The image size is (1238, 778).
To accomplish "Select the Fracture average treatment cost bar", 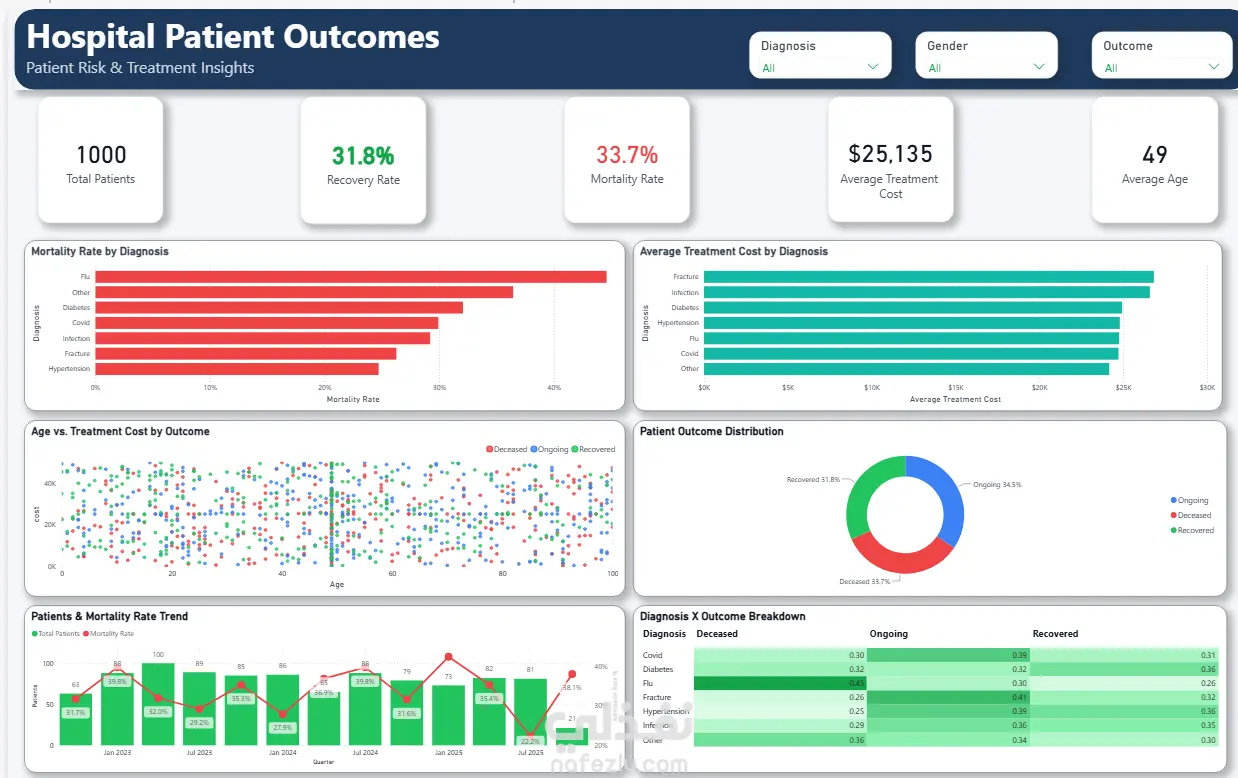I will point(929,277).
